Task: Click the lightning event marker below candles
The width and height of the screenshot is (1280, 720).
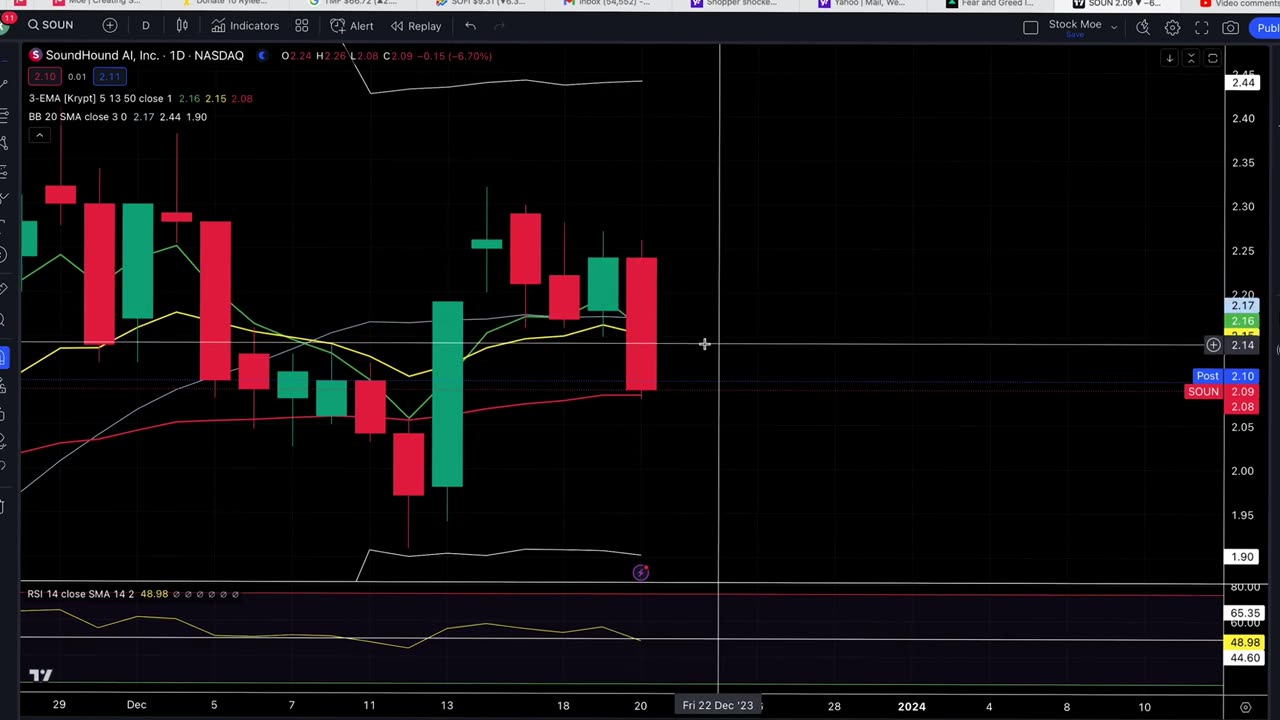Action: point(641,573)
